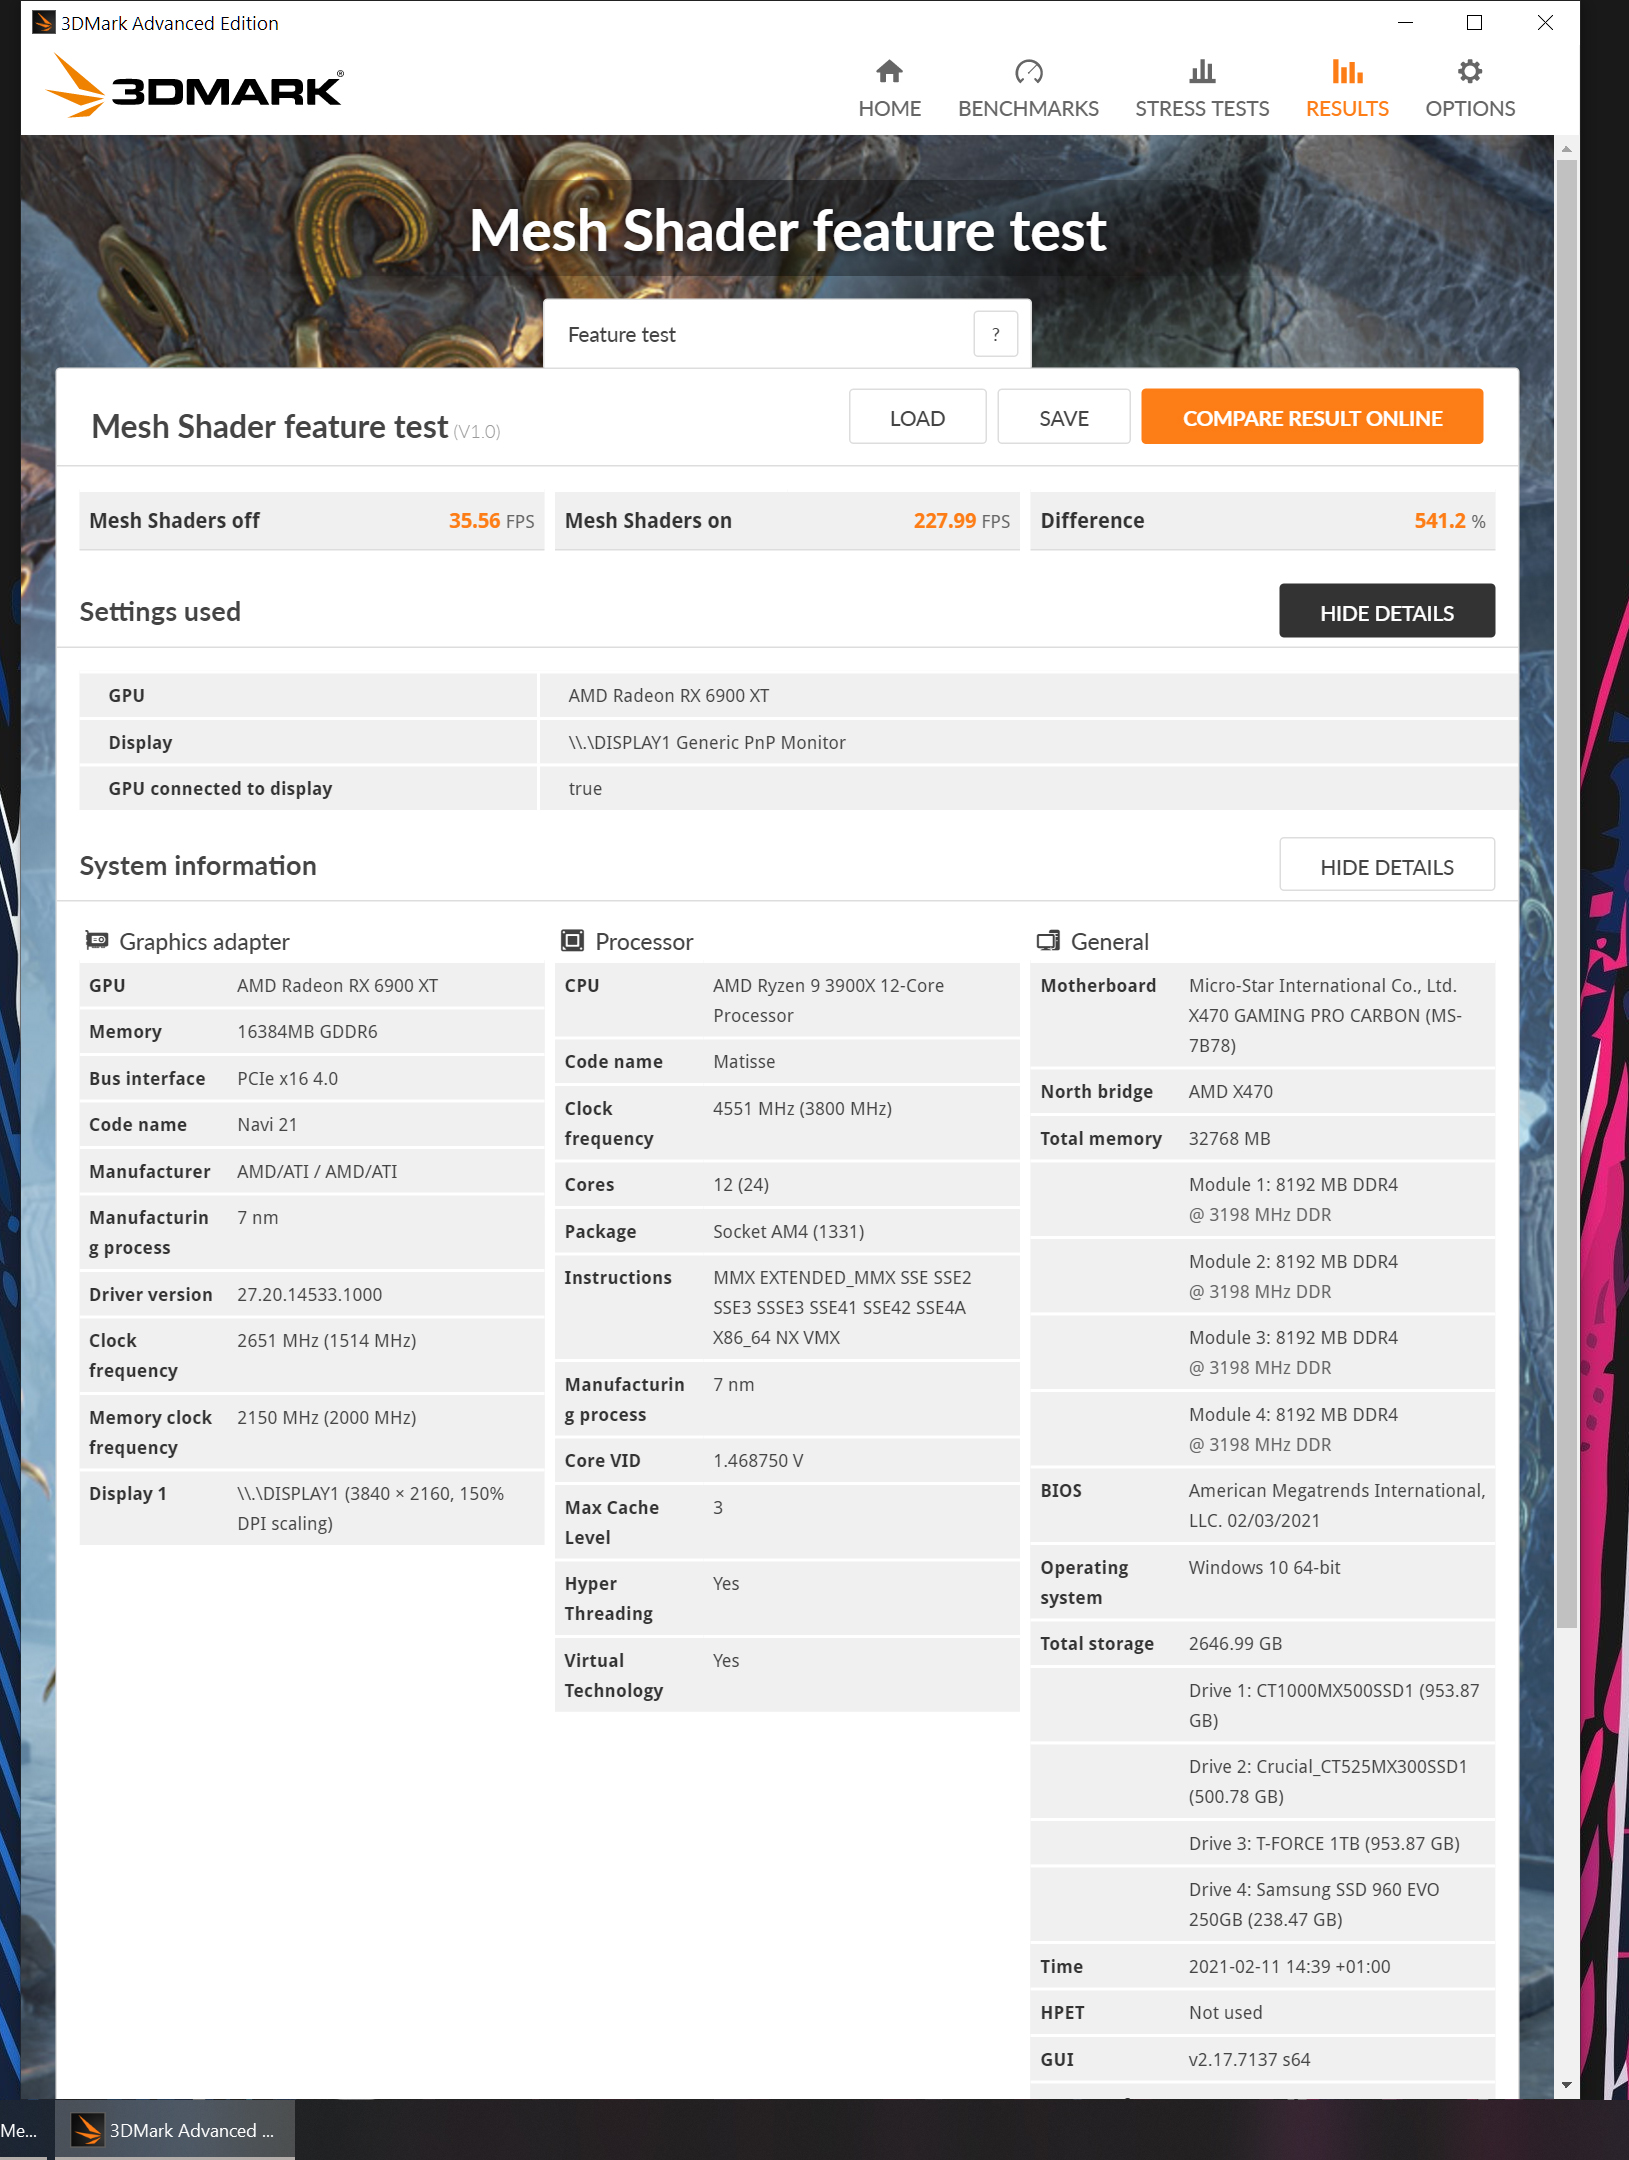This screenshot has height=2160, width=1629.
Task: Click BIOS American Megatrends text
Action: coord(1337,1505)
